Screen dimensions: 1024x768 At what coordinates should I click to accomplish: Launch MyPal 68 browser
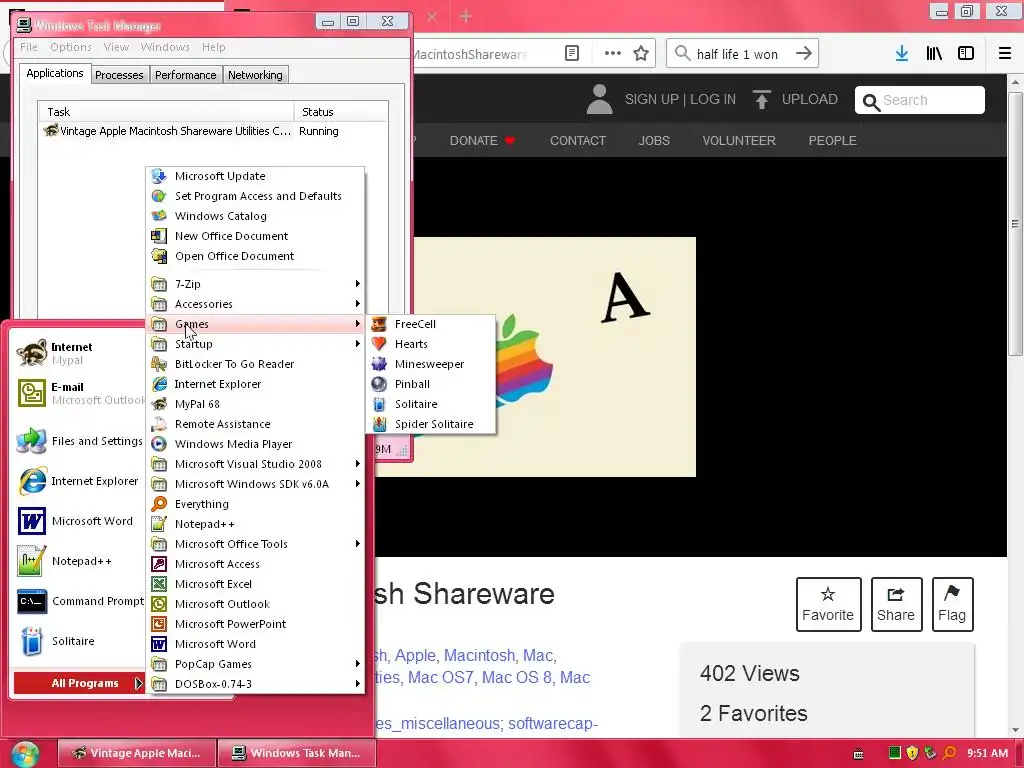(x=255, y=404)
